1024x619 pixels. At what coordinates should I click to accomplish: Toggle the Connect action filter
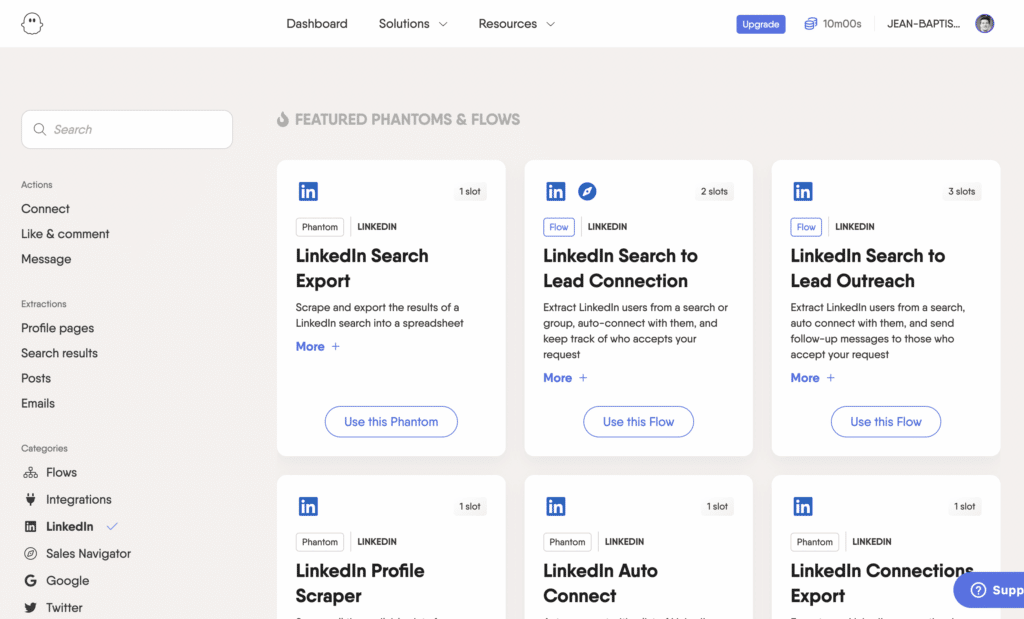[x=45, y=209]
